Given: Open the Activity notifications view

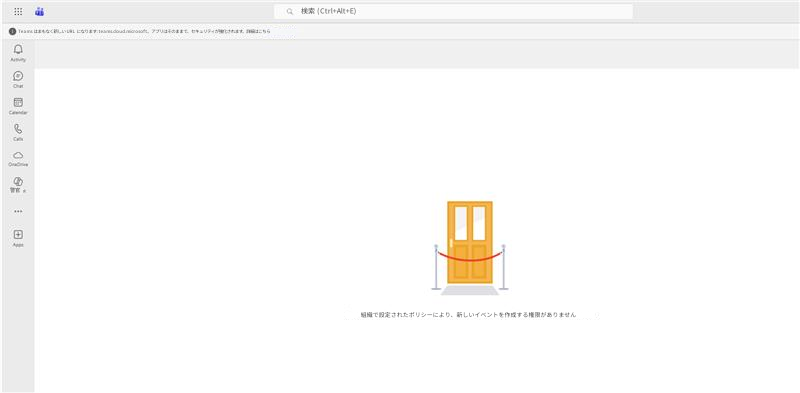Looking at the screenshot, I should pyautogui.click(x=18, y=53).
